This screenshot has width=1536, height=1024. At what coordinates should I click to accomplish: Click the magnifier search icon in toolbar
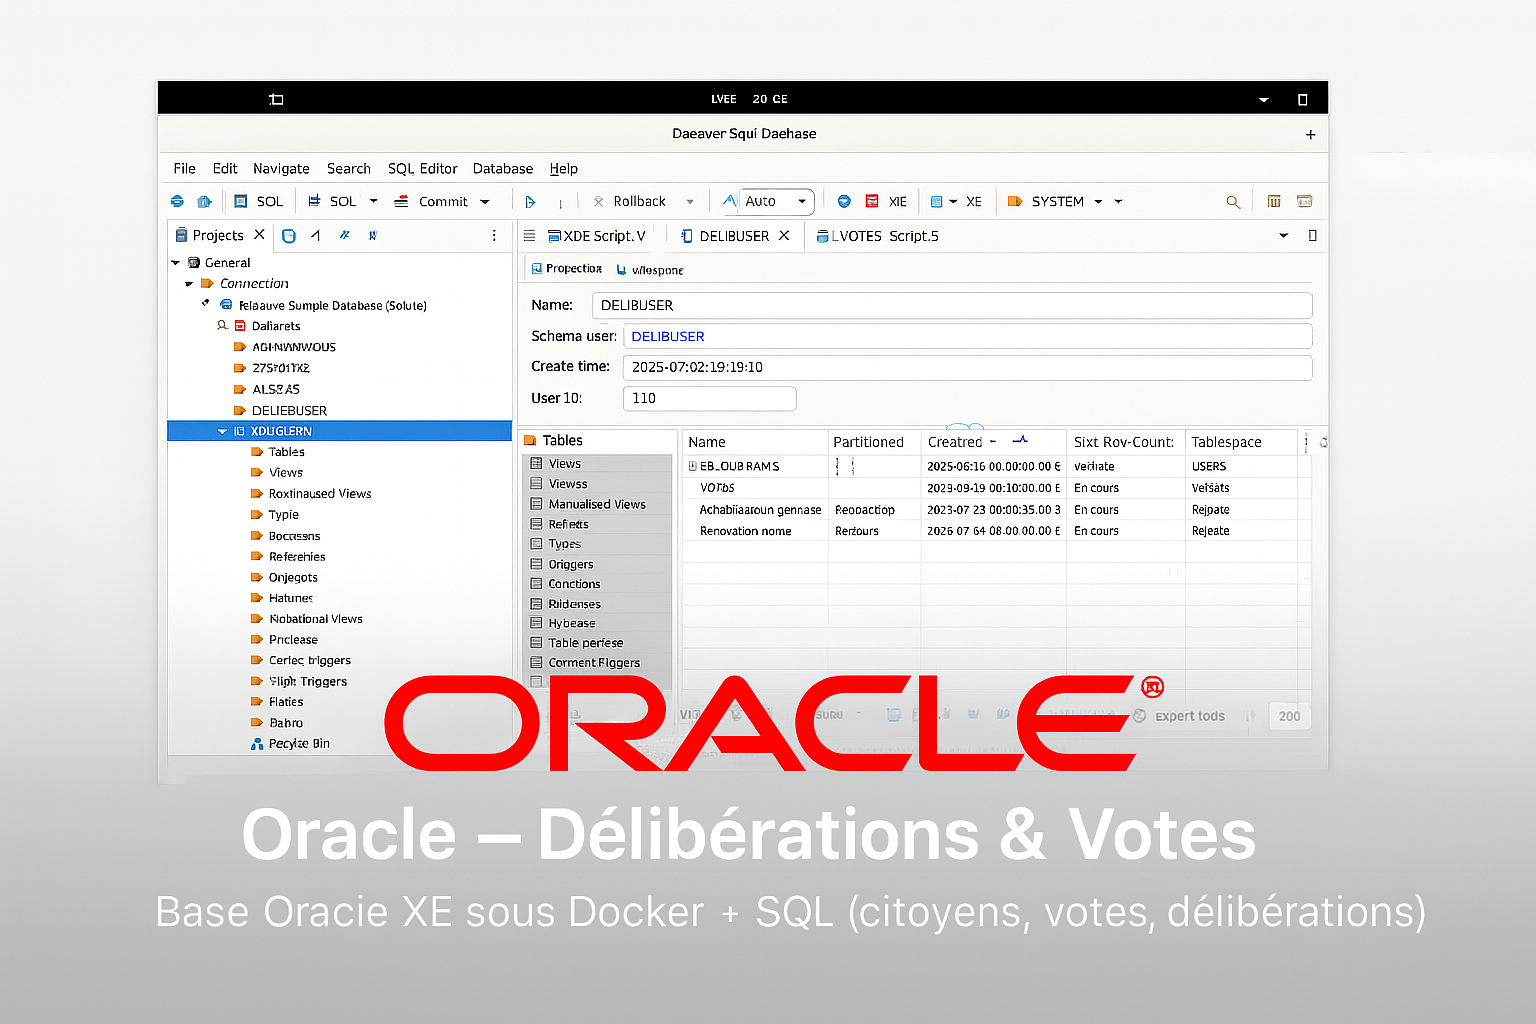coord(1233,202)
